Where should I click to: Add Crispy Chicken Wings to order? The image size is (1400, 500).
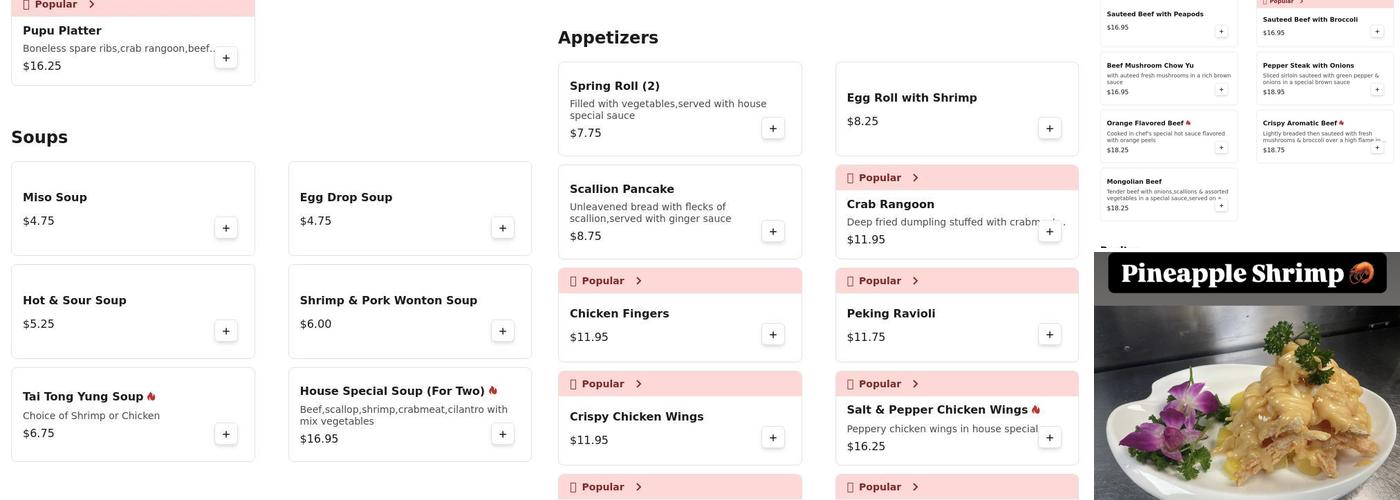pyautogui.click(x=772, y=437)
